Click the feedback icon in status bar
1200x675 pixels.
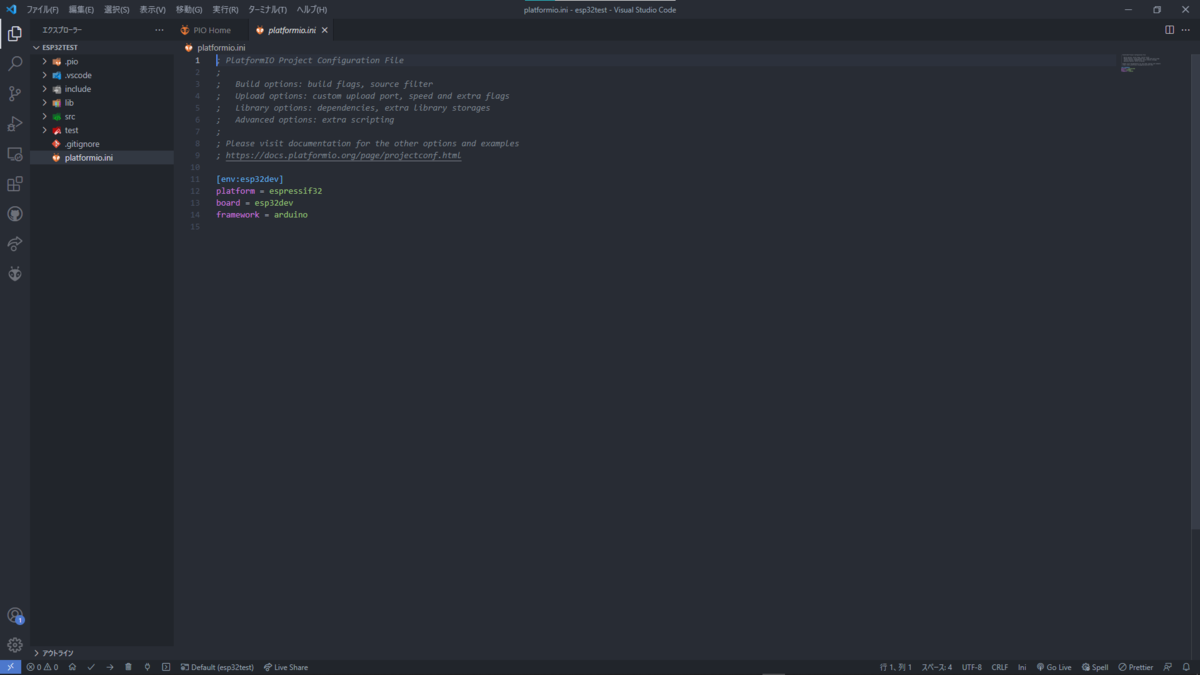click(x=1167, y=667)
